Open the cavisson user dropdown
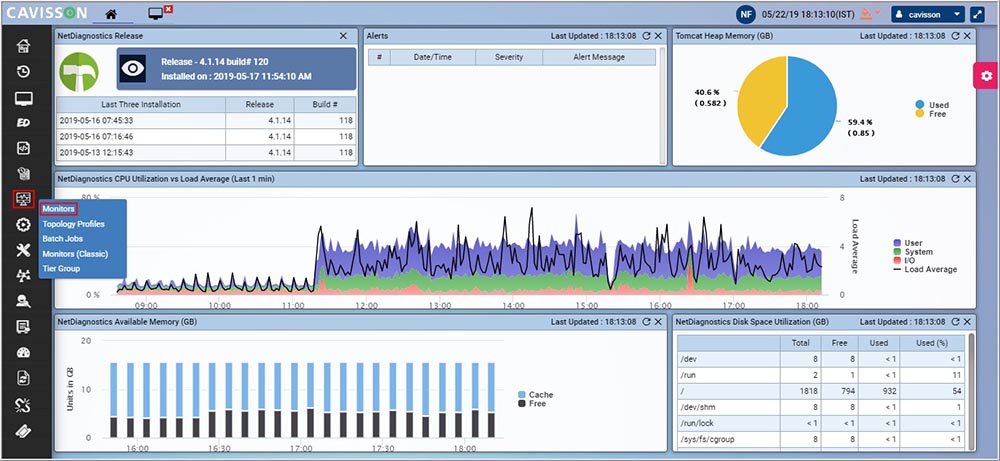 (x=928, y=14)
